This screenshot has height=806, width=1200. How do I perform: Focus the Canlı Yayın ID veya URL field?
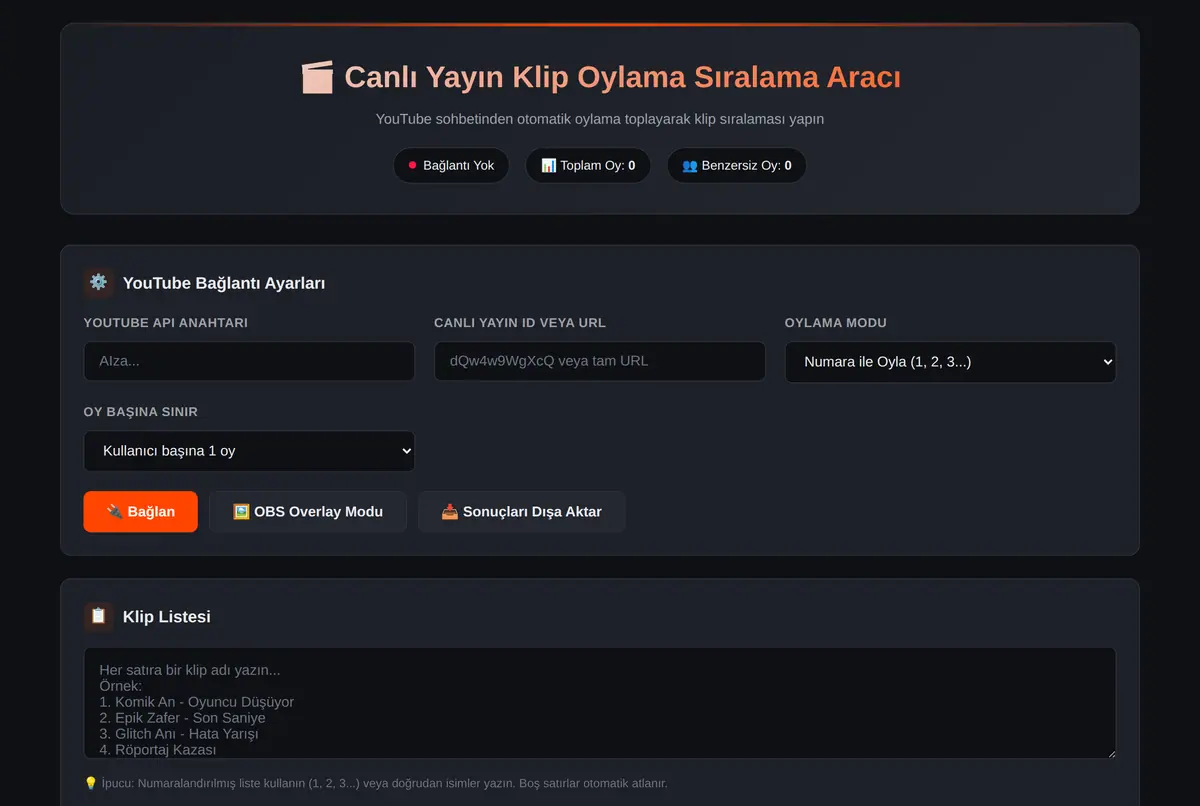tap(600, 361)
